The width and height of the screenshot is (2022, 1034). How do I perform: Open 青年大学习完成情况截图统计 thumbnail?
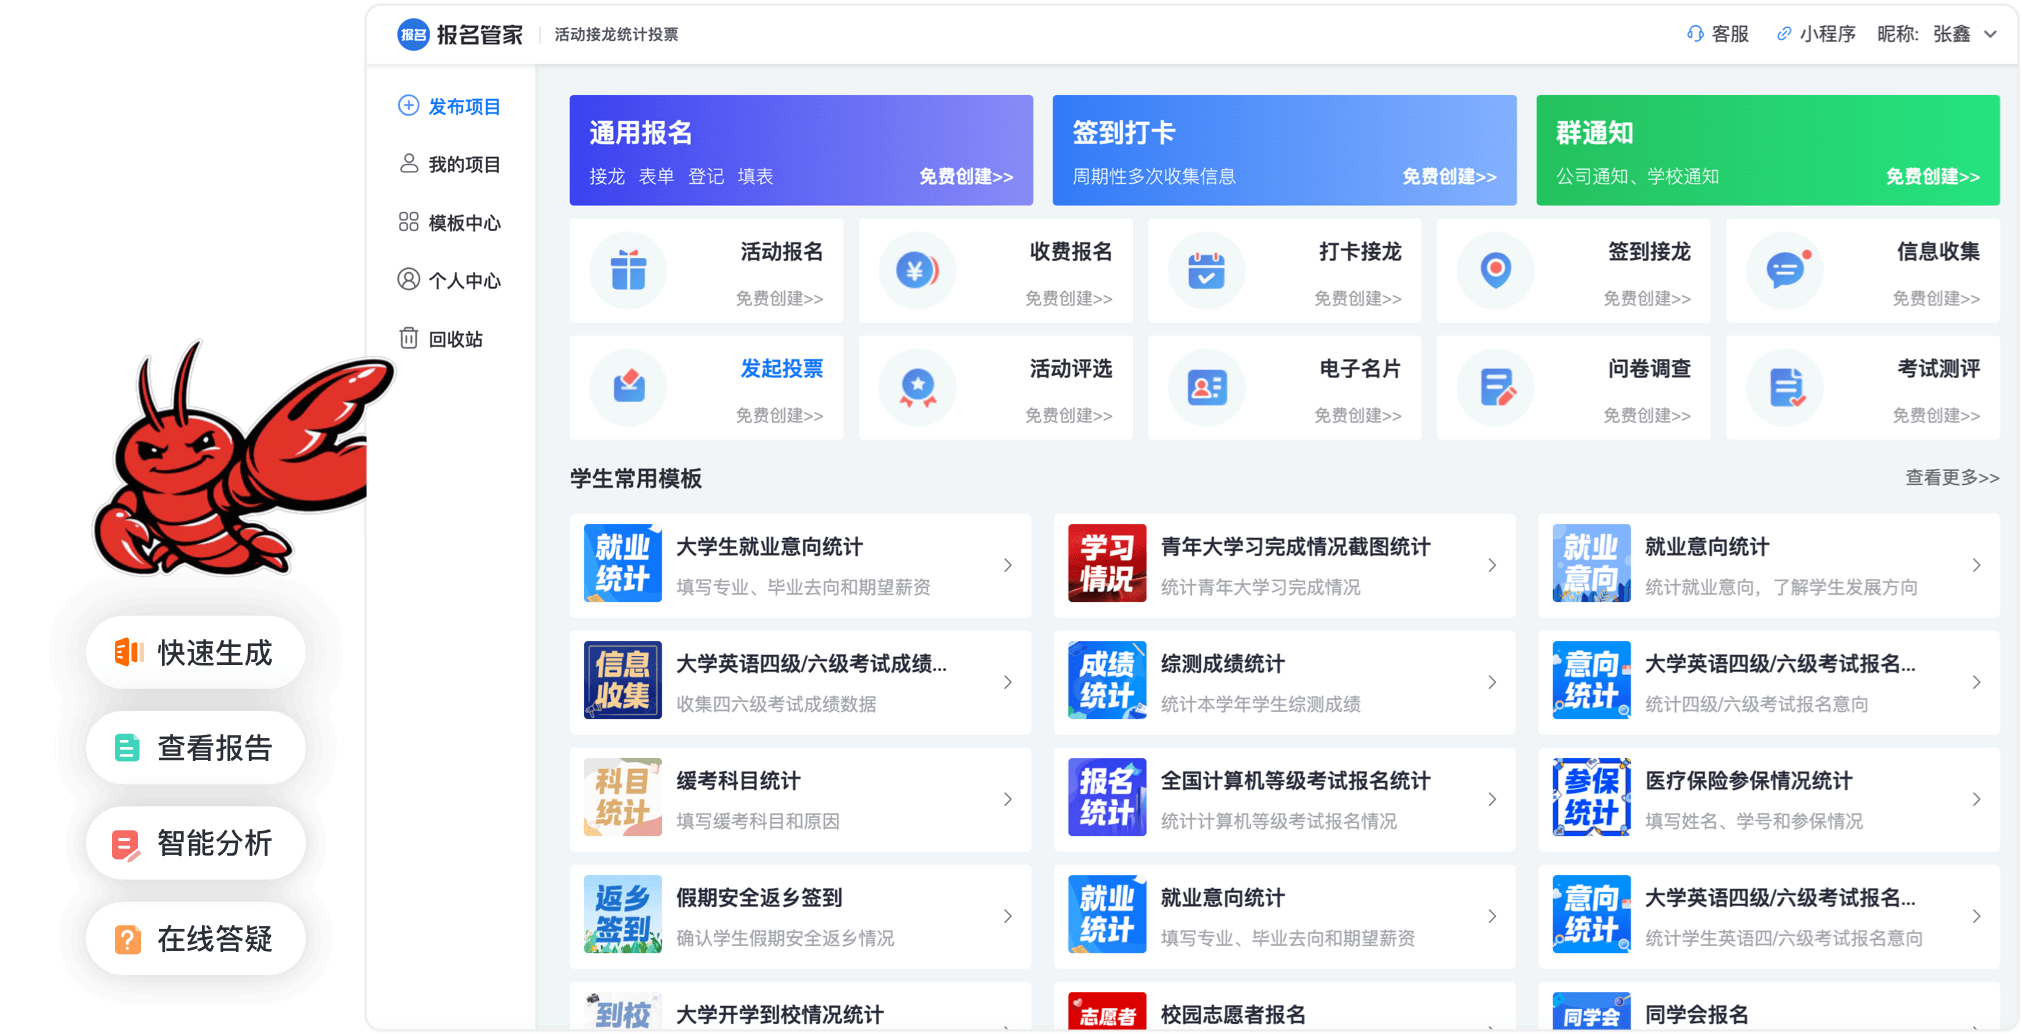[1107, 563]
